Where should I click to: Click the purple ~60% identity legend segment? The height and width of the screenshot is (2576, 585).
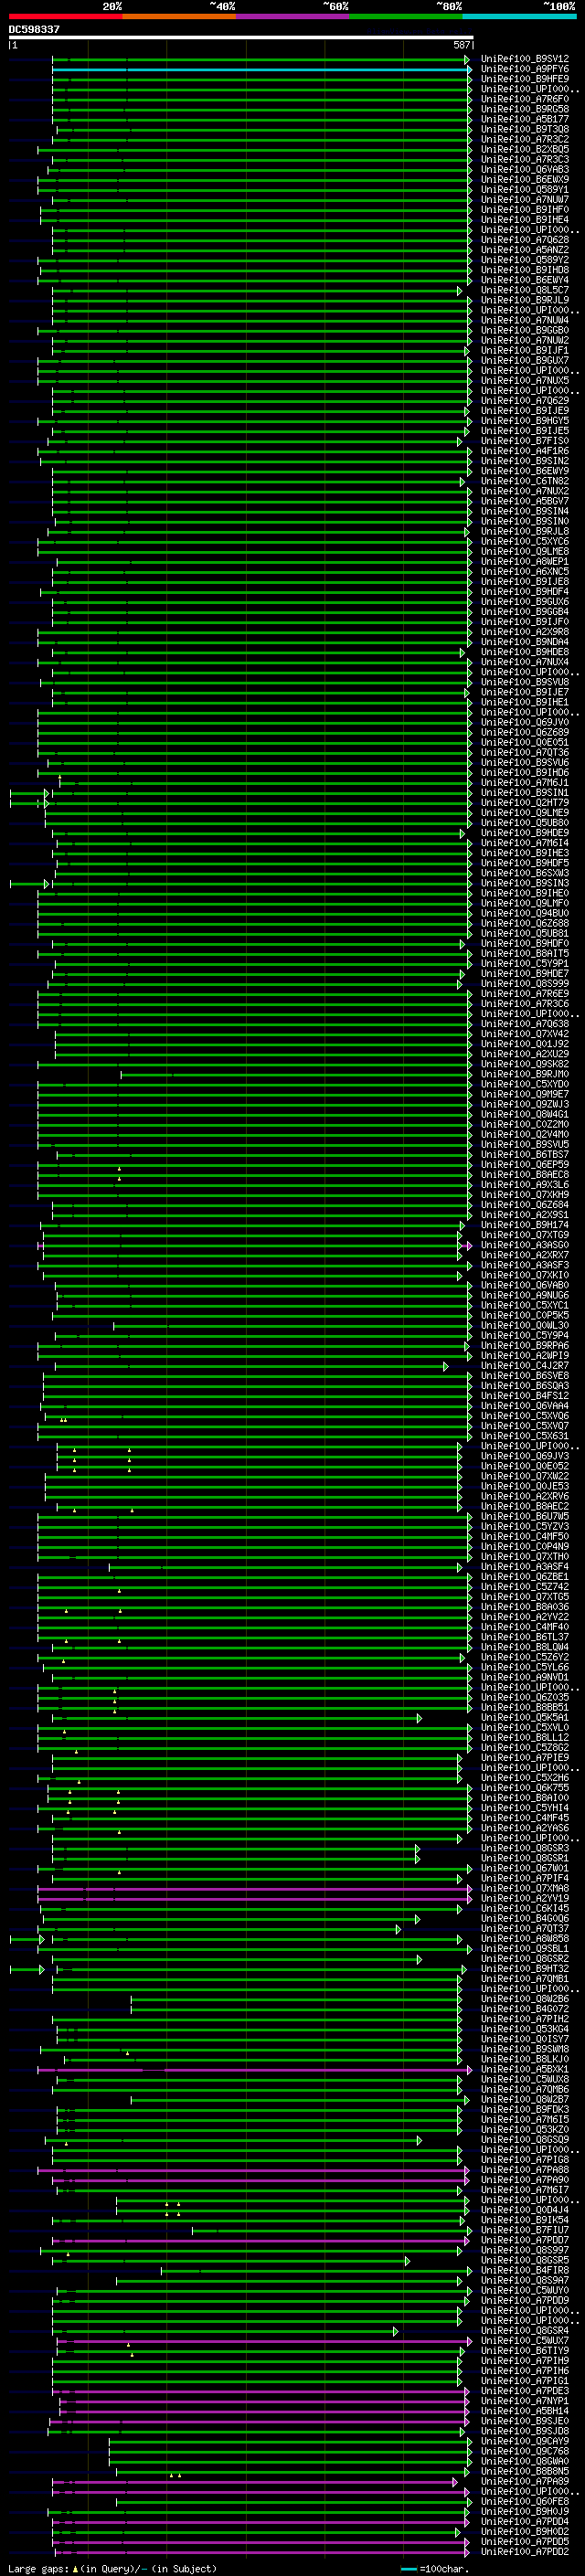tap(292, 16)
